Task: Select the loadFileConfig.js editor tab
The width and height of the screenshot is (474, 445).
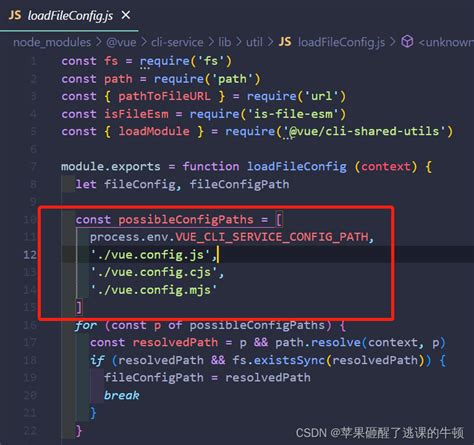Action: [69, 15]
